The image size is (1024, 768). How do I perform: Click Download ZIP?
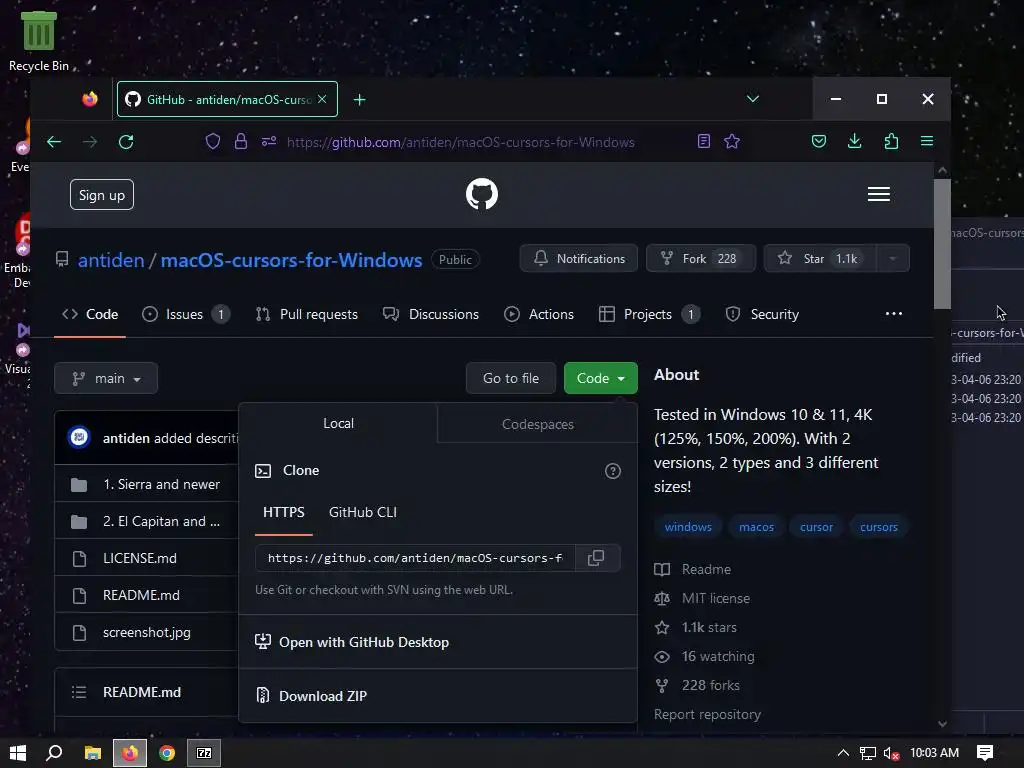click(x=323, y=696)
